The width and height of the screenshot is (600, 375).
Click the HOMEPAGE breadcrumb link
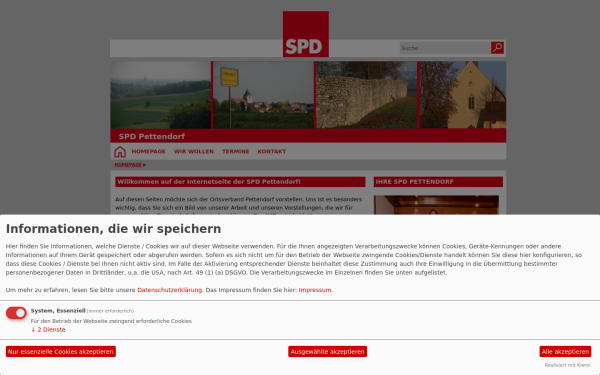click(128, 165)
